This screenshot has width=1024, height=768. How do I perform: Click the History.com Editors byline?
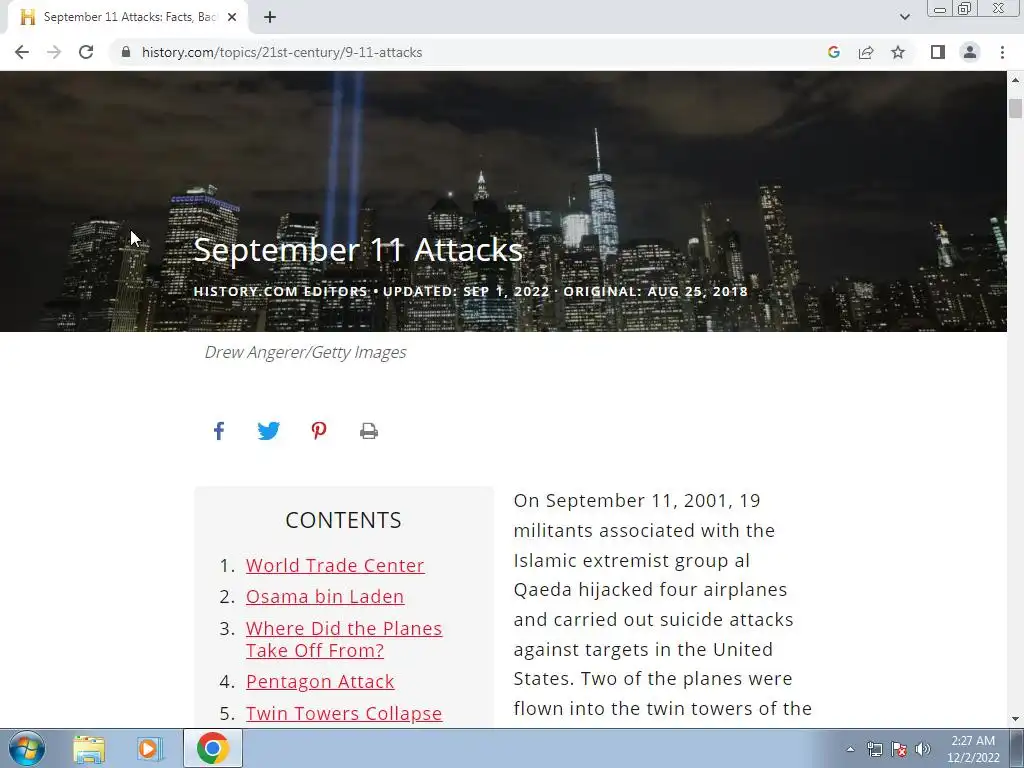tap(281, 291)
